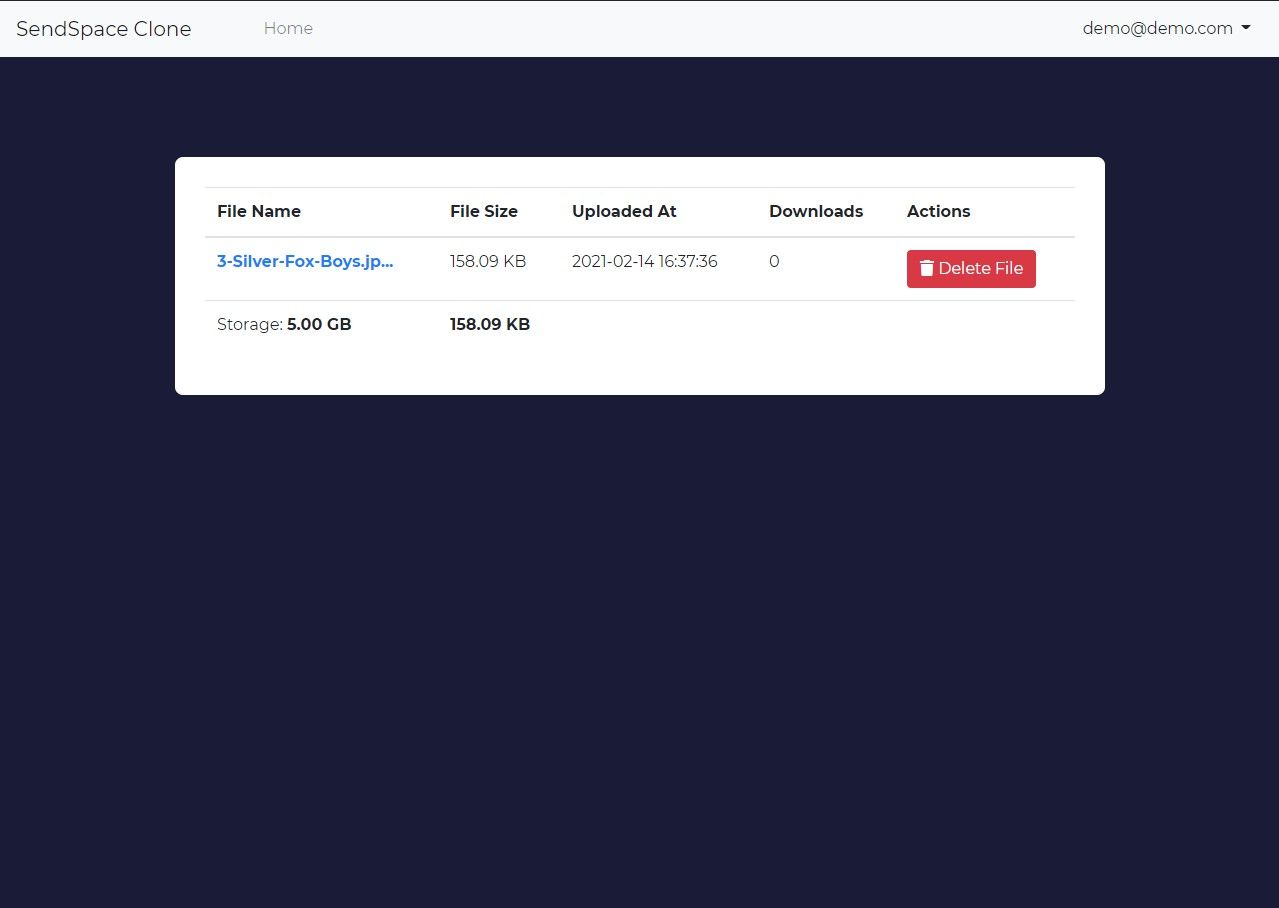Viewport: 1279px width, 908px height.
Task: Click the Downloads column header
Action: click(x=816, y=211)
